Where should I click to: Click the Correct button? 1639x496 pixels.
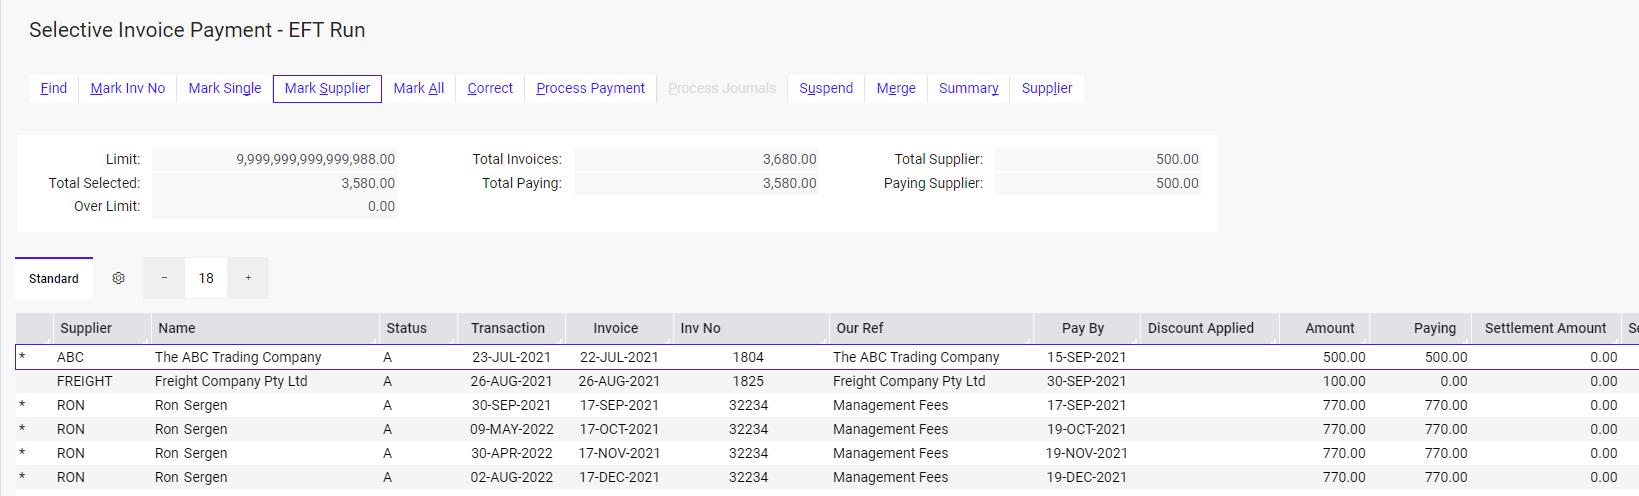pos(490,88)
